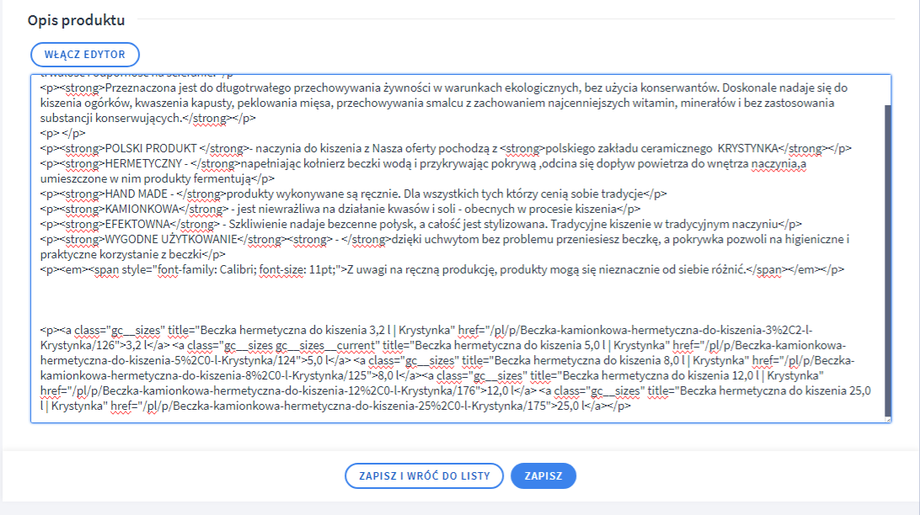The height and width of the screenshot is (515, 920).
Task: Click 'praktyczne korzystanie z beczki' text
Action: coord(120,255)
